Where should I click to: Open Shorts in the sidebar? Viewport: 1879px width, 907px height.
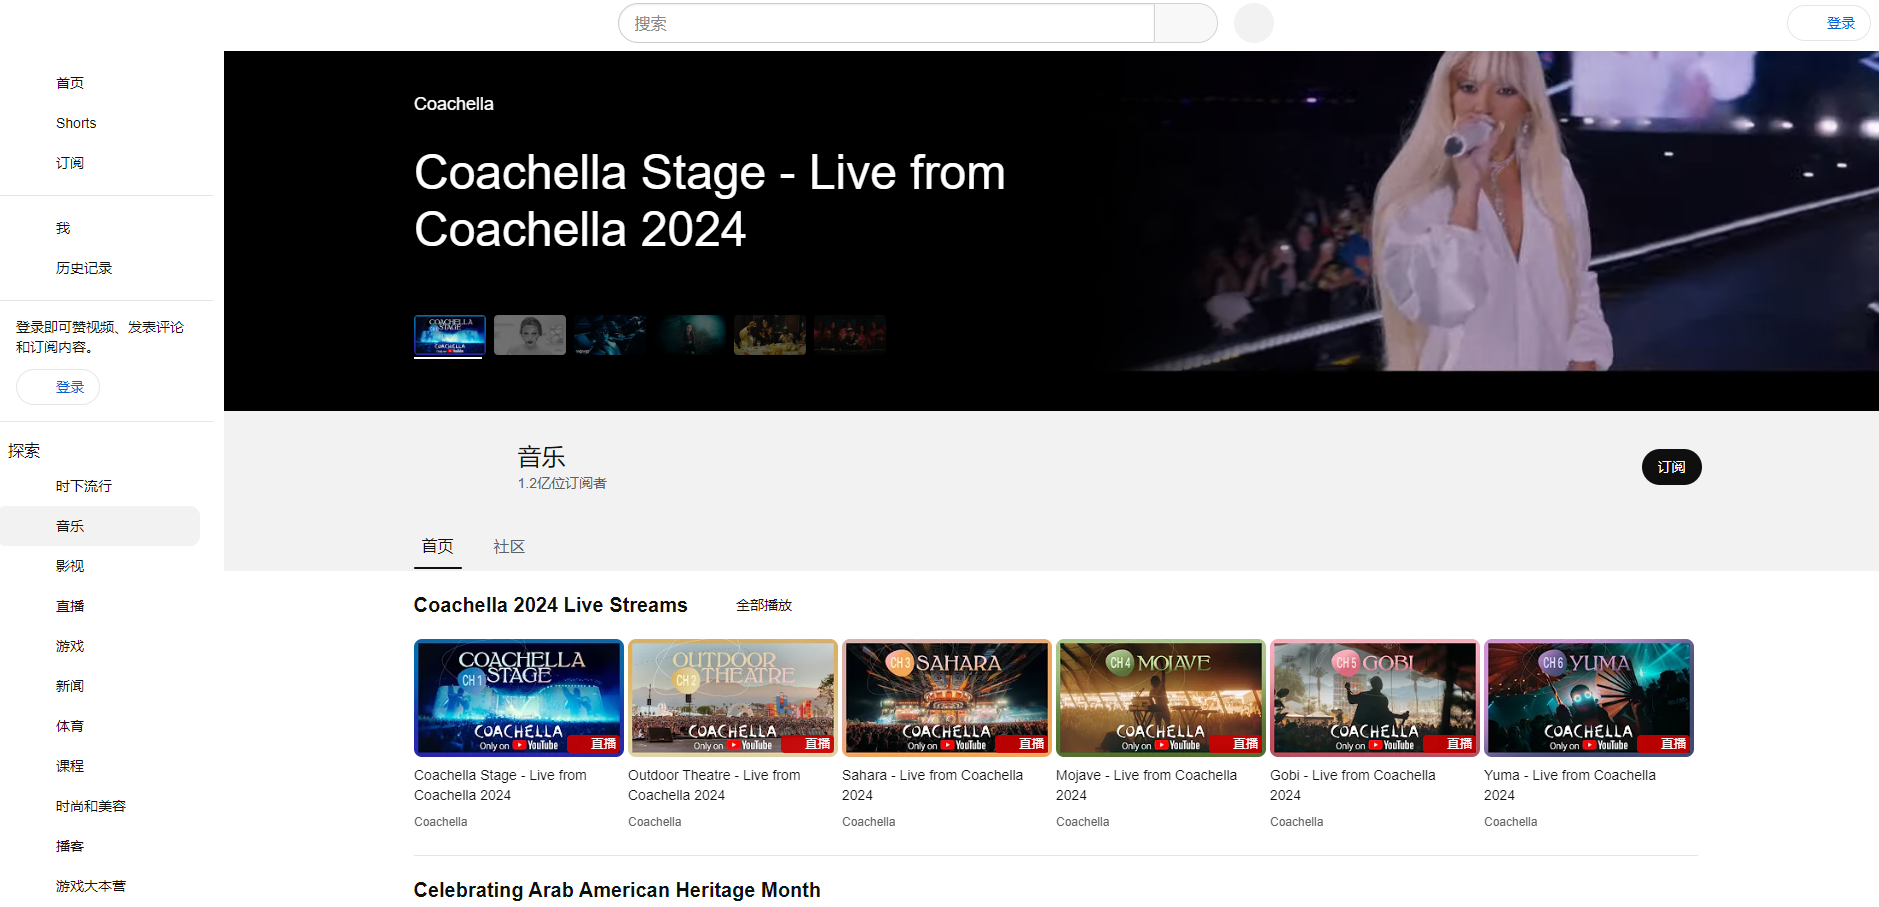(100, 123)
